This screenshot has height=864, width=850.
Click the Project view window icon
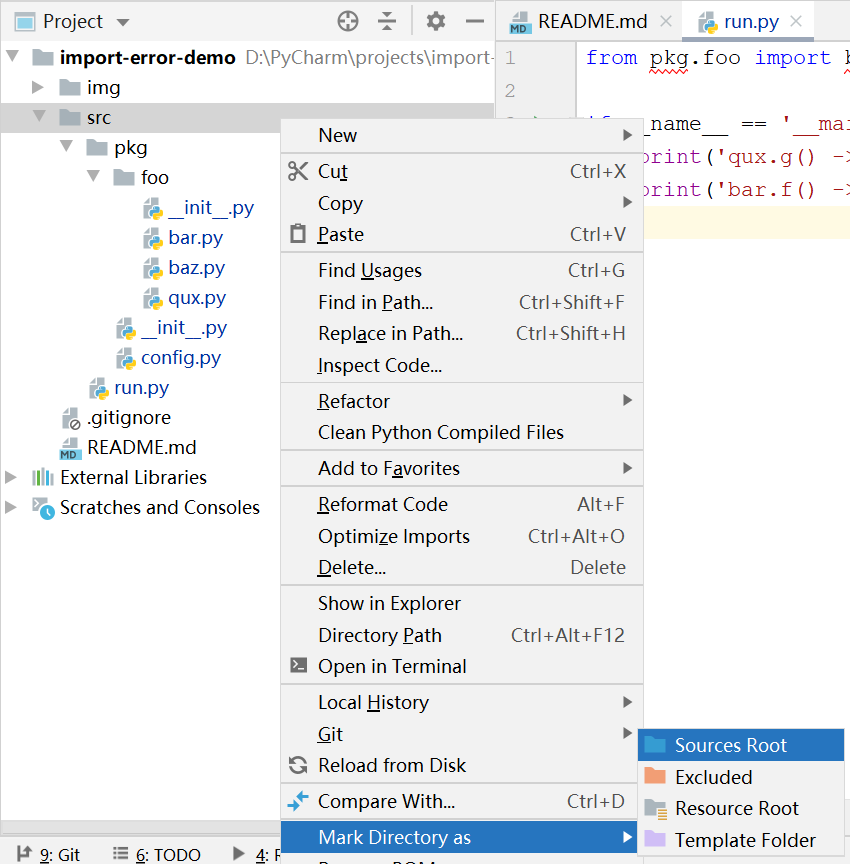click(x=25, y=22)
